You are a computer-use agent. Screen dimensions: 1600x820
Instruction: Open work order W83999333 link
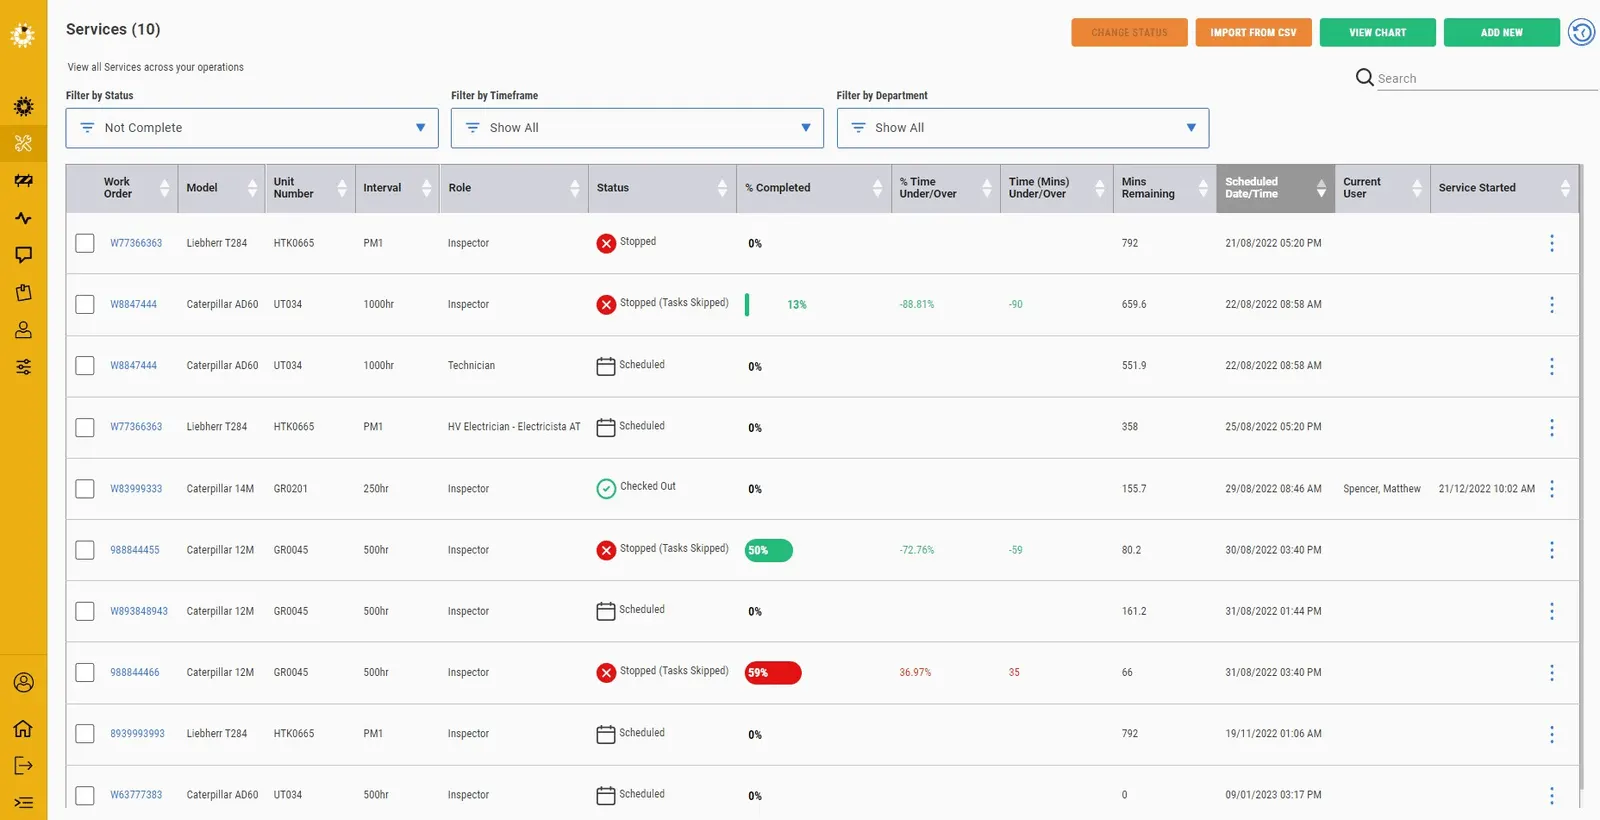tap(136, 489)
